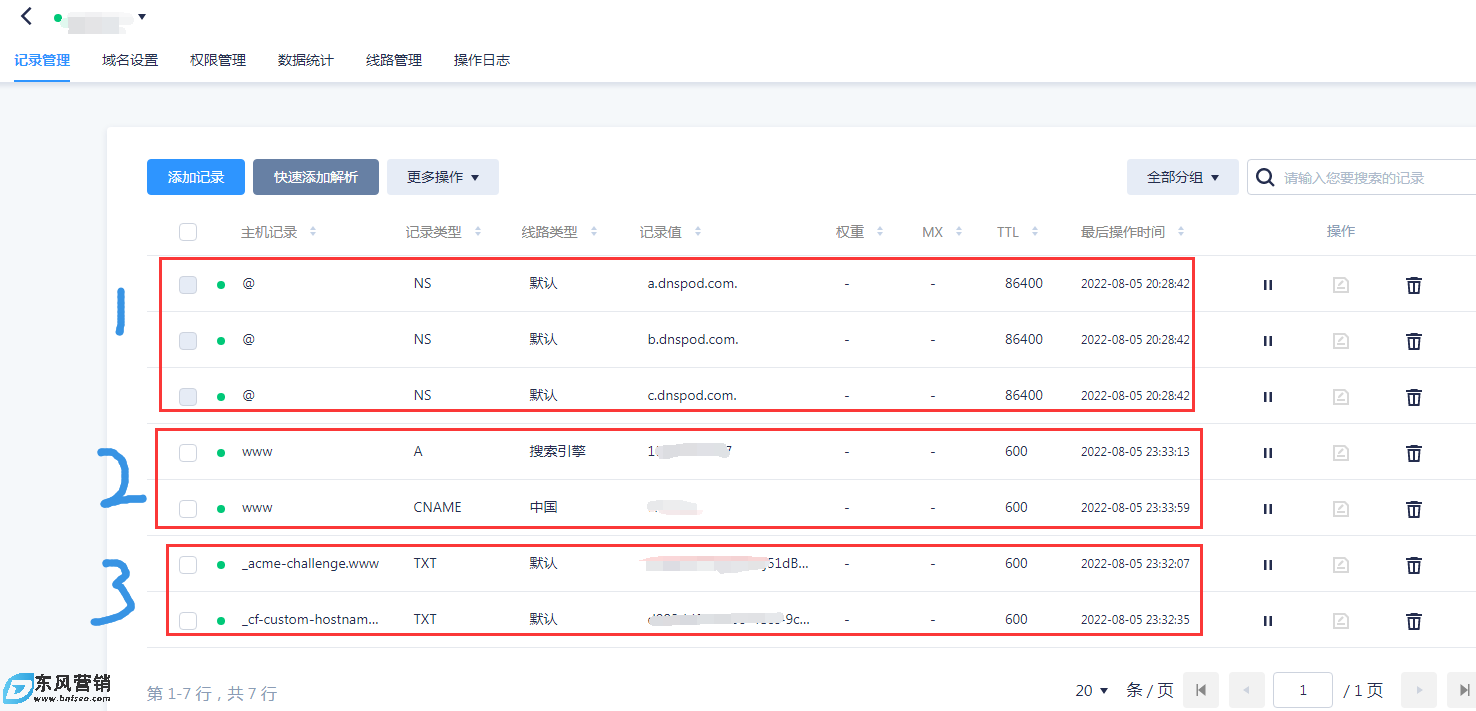Click inside the record search input field
The width and height of the screenshot is (1476, 711).
(x=1360, y=177)
